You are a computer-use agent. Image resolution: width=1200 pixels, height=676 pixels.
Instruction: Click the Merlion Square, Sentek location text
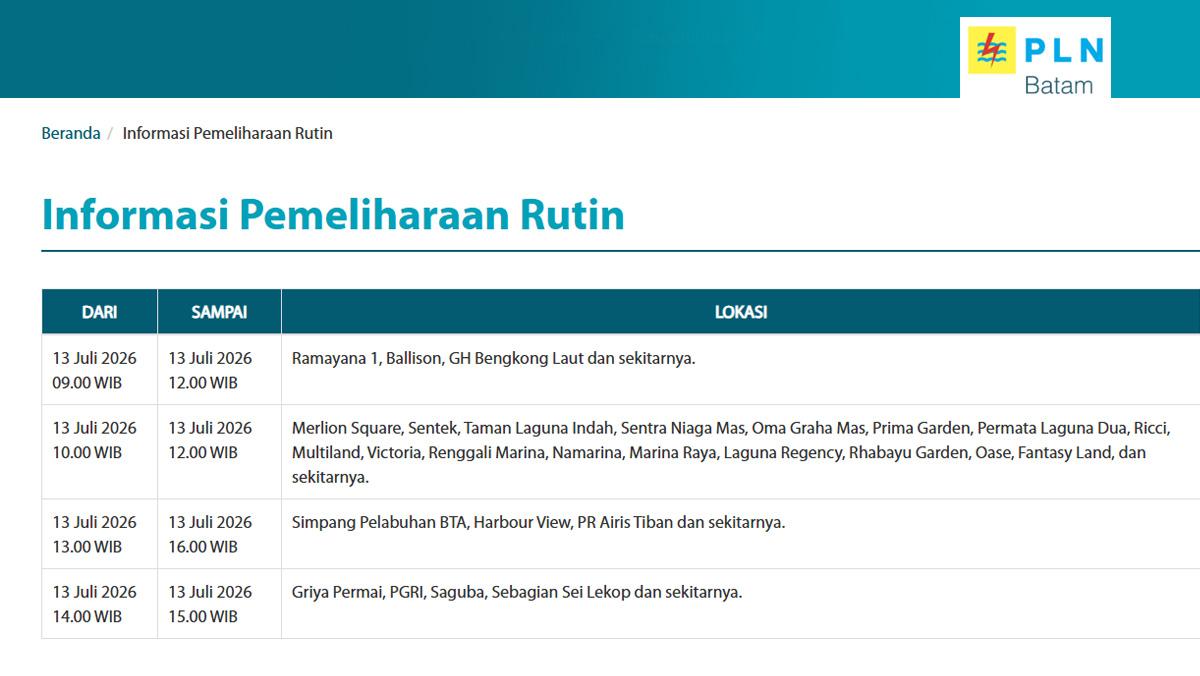731,452
